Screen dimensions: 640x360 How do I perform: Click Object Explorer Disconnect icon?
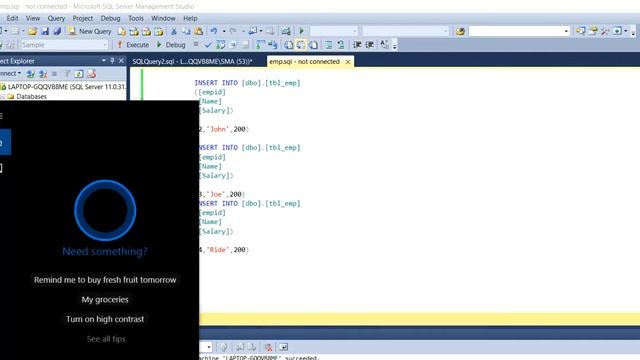click(42, 74)
